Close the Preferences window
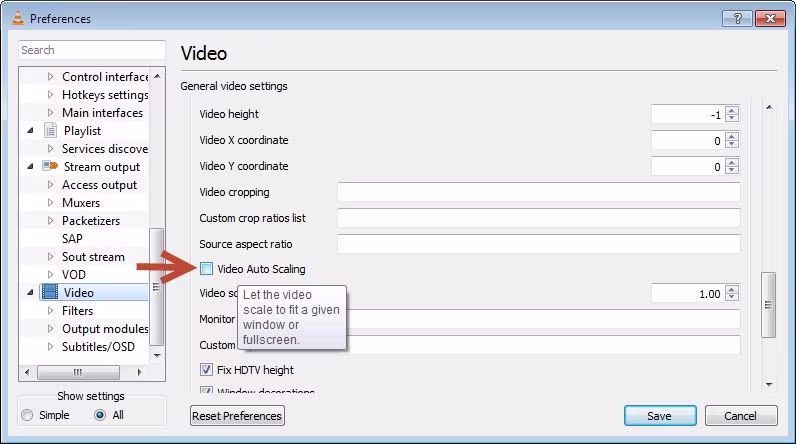The width and height of the screenshot is (796, 444). (x=770, y=19)
